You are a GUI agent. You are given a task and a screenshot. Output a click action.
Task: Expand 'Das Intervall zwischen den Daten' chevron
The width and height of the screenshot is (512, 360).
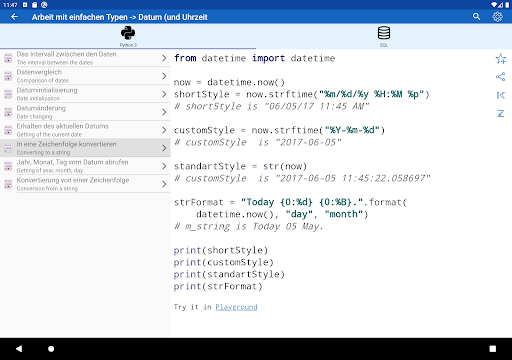click(x=164, y=58)
